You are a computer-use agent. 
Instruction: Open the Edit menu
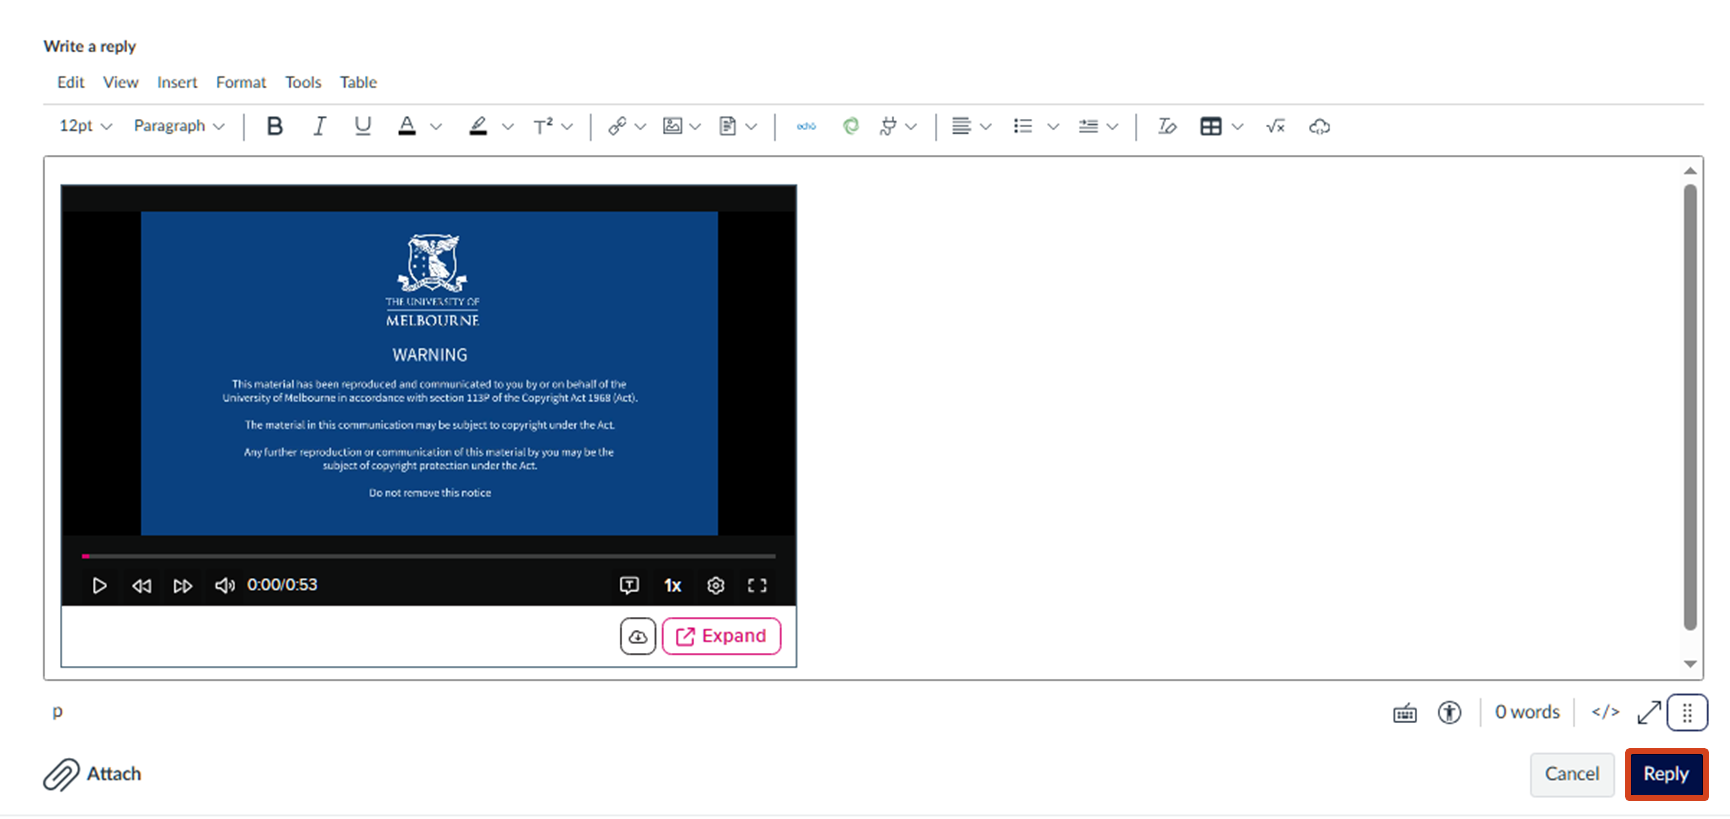70,82
